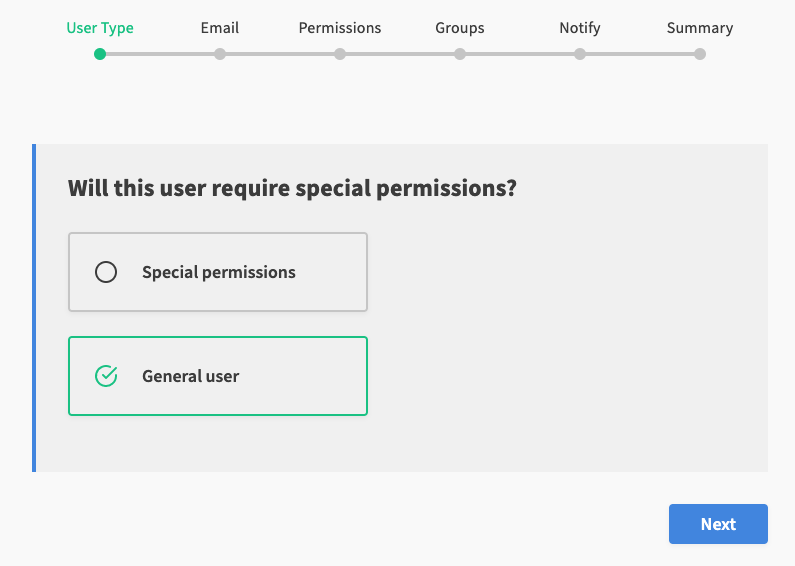
Task: Choose the Special permissions option label
Action: point(218,272)
